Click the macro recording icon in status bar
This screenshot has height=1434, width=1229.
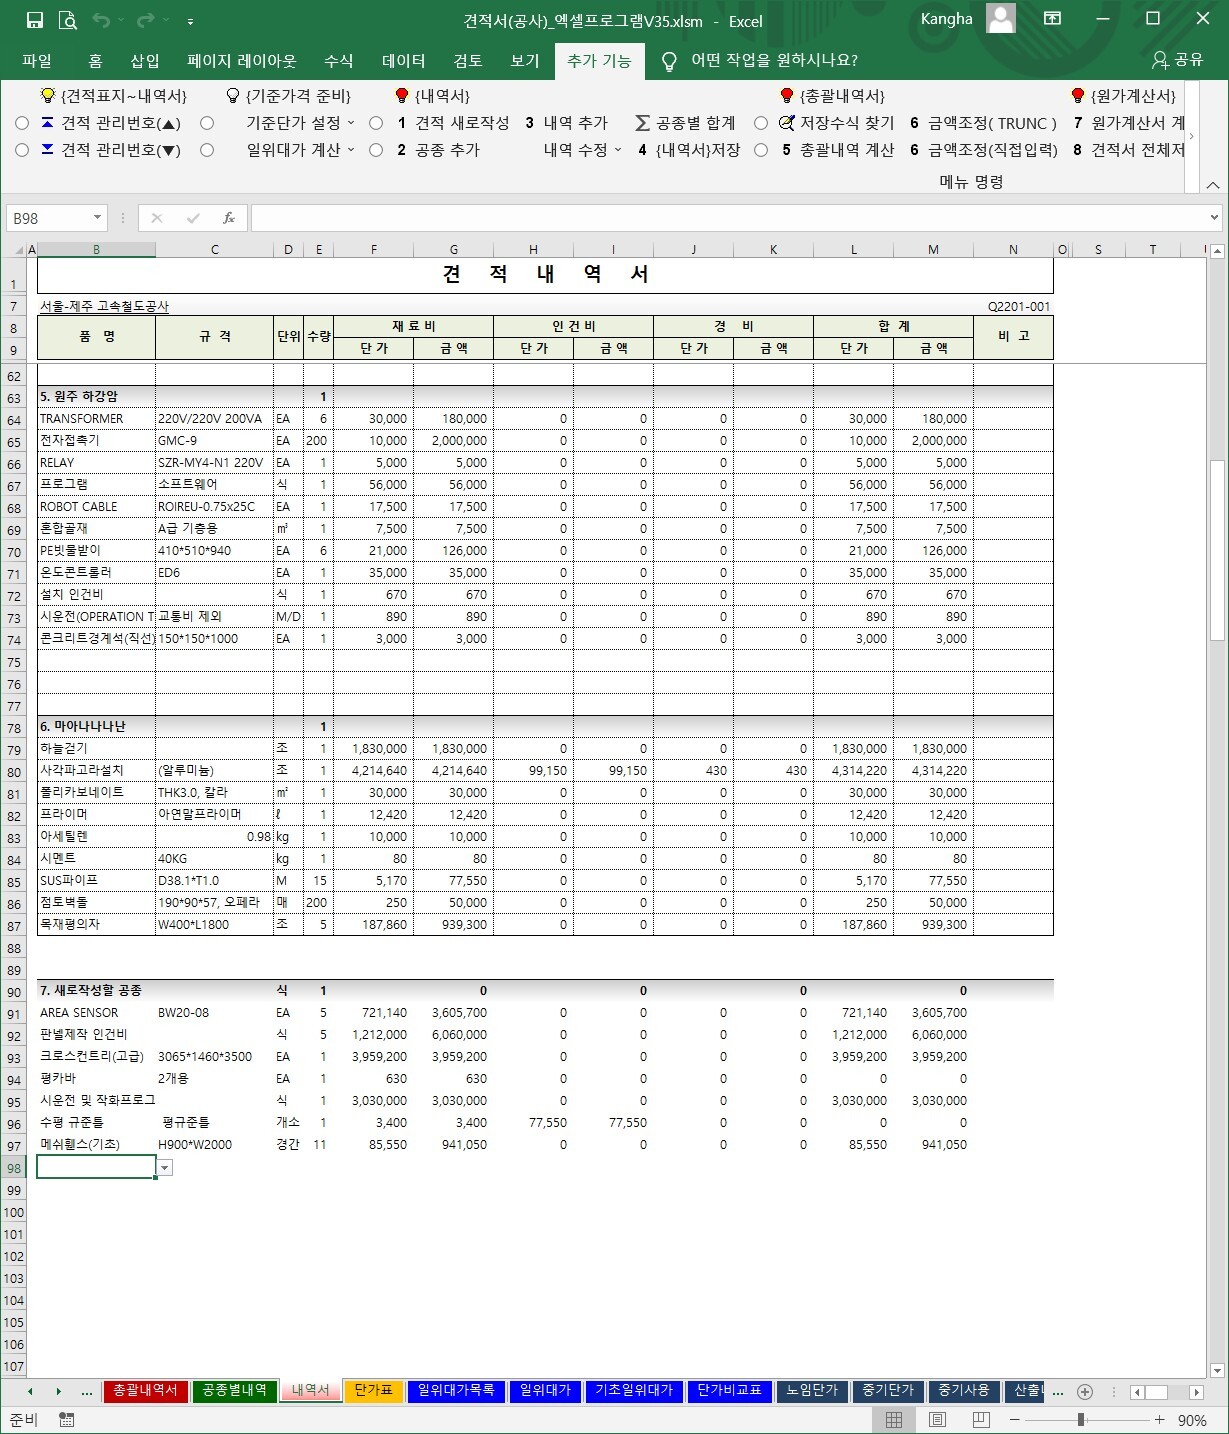66,1420
